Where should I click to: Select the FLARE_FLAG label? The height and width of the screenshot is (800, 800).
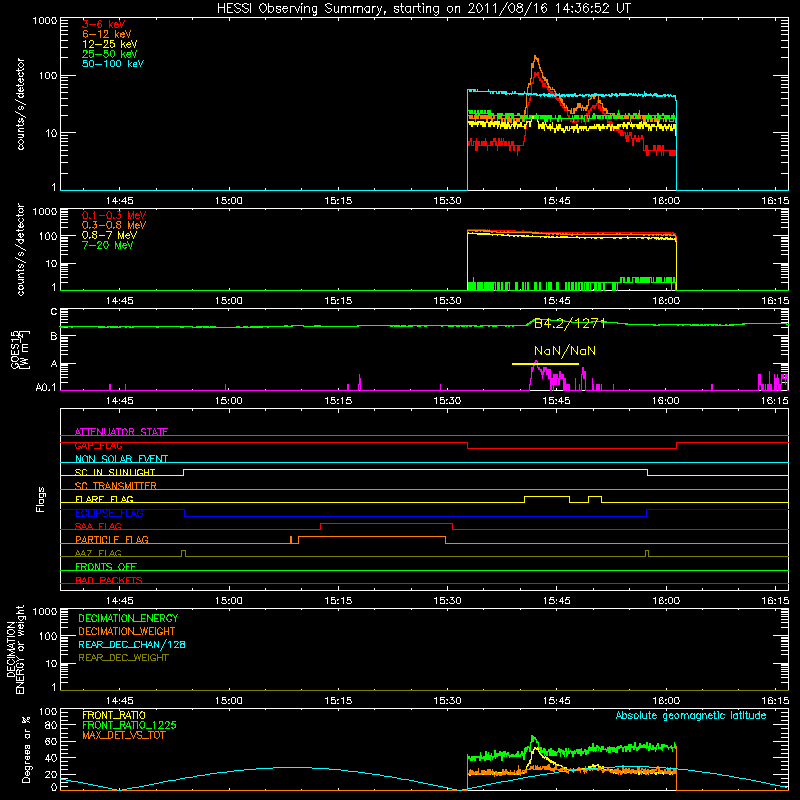point(104,499)
